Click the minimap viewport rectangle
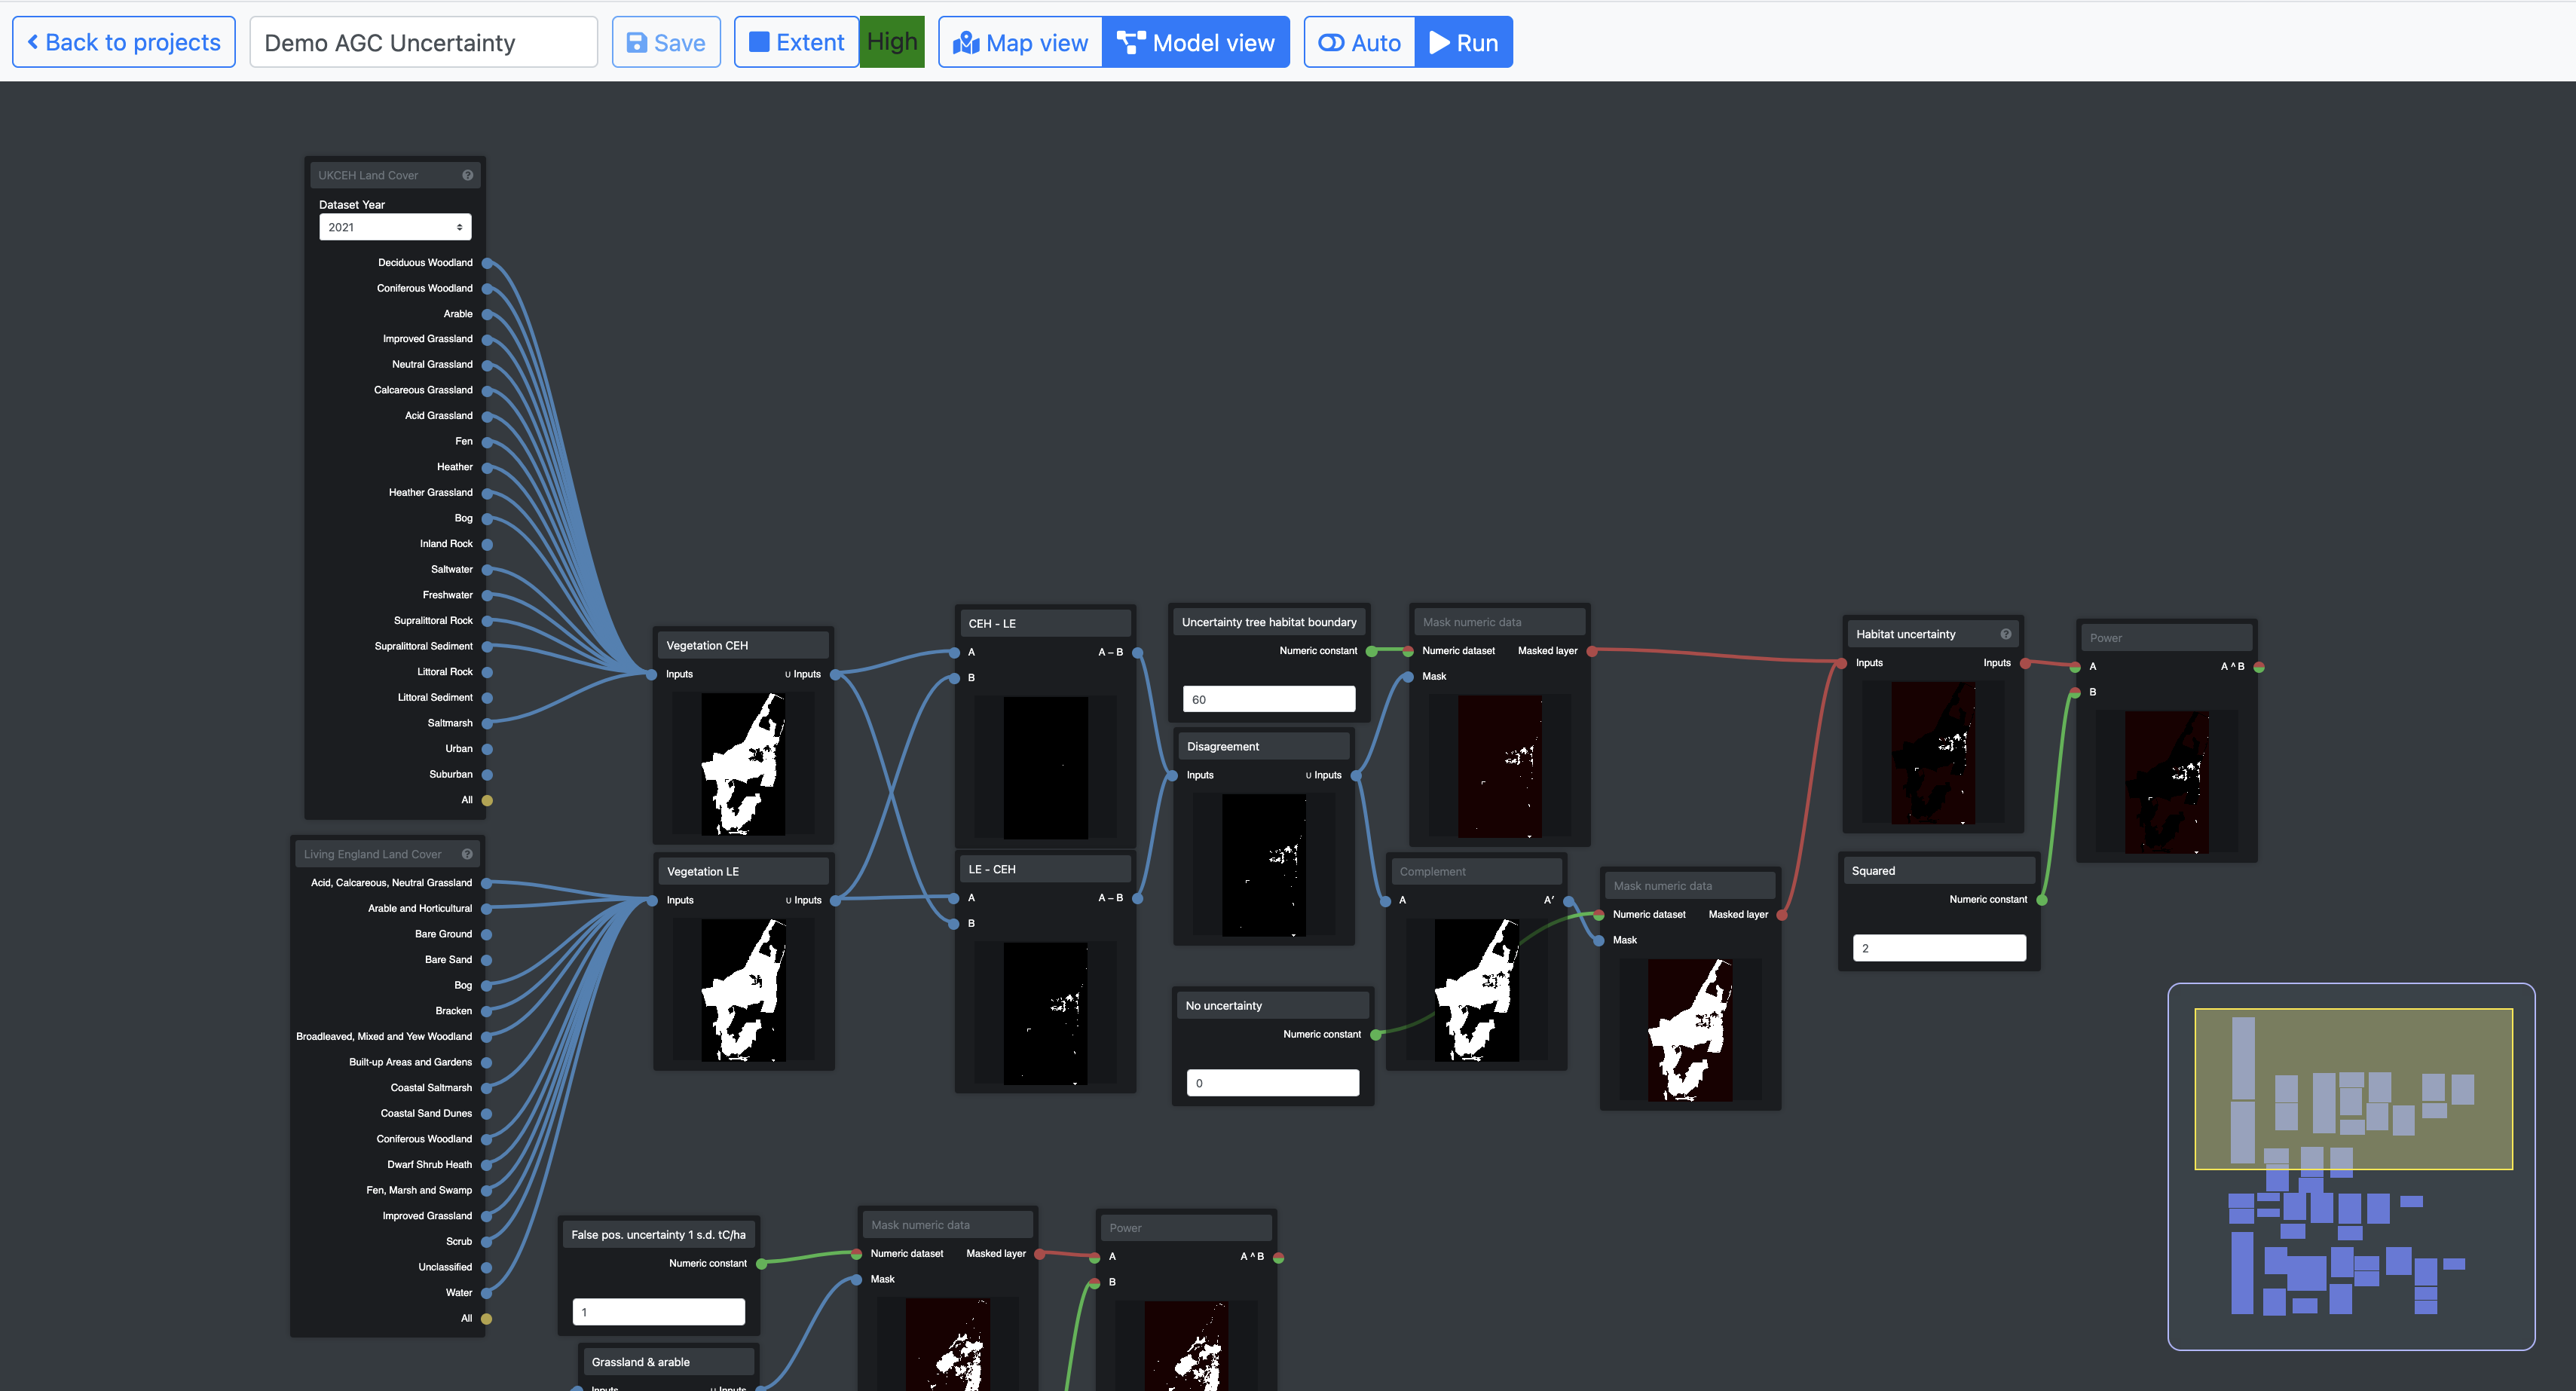This screenshot has height=1391, width=2576. 2353,1088
